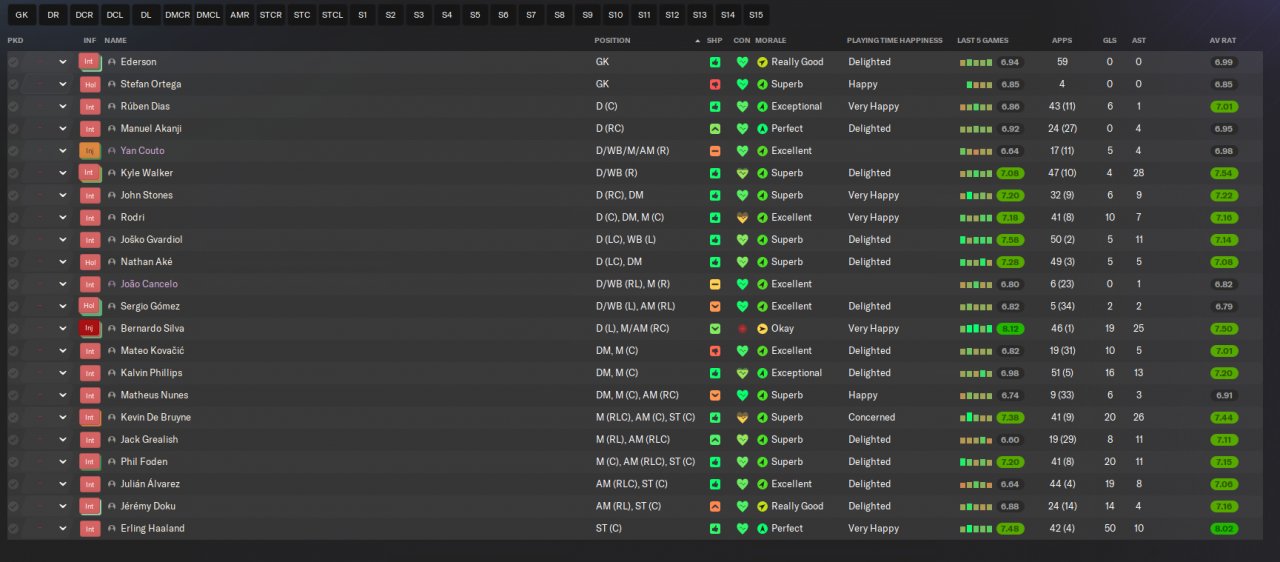Click Jérémy Doku's orange sharpness icon
This screenshot has height=562, width=1280.
click(715, 506)
